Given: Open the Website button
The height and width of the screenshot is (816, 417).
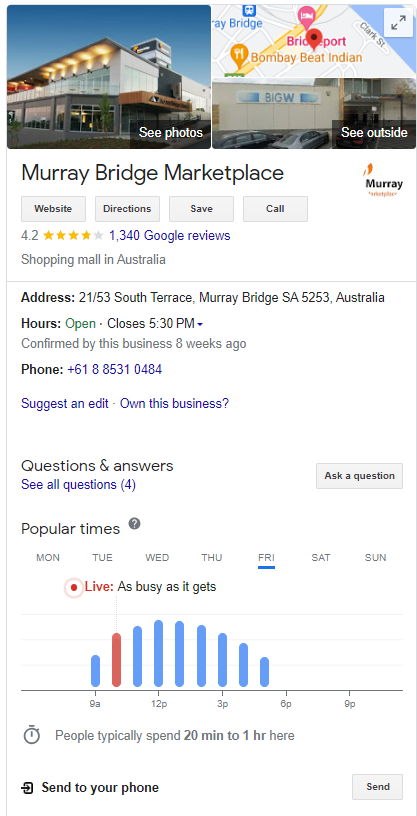Looking at the screenshot, I should (53, 209).
